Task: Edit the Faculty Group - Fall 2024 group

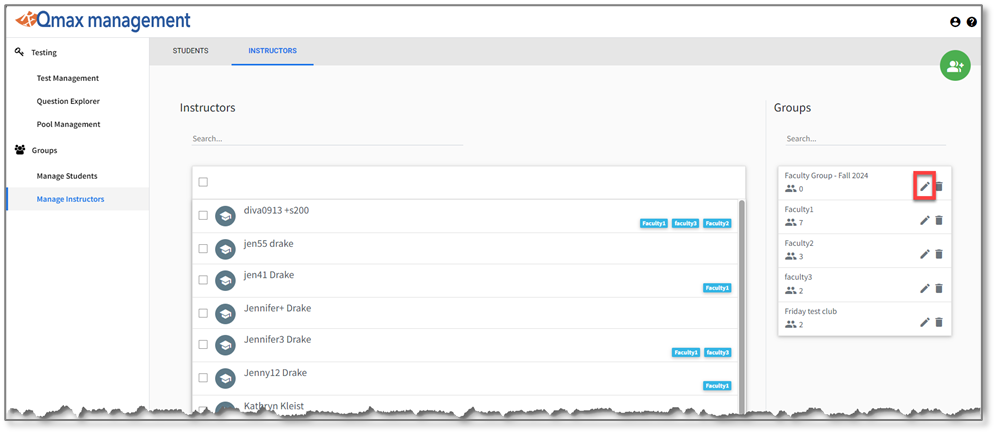Action: coord(925,186)
